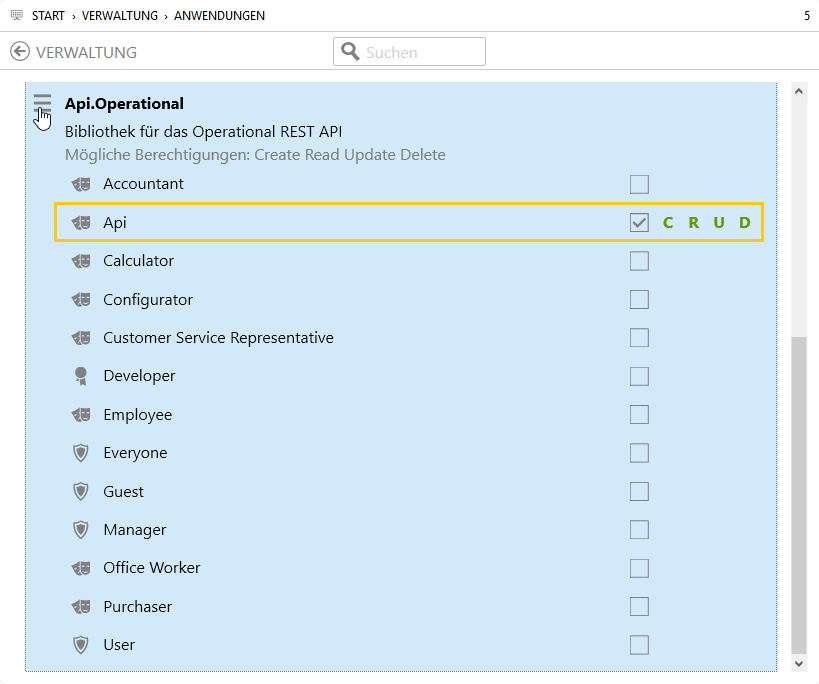The width and height of the screenshot is (819, 684).
Task: Toggle the Create (C) permission for Api
Action: click(668, 223)
